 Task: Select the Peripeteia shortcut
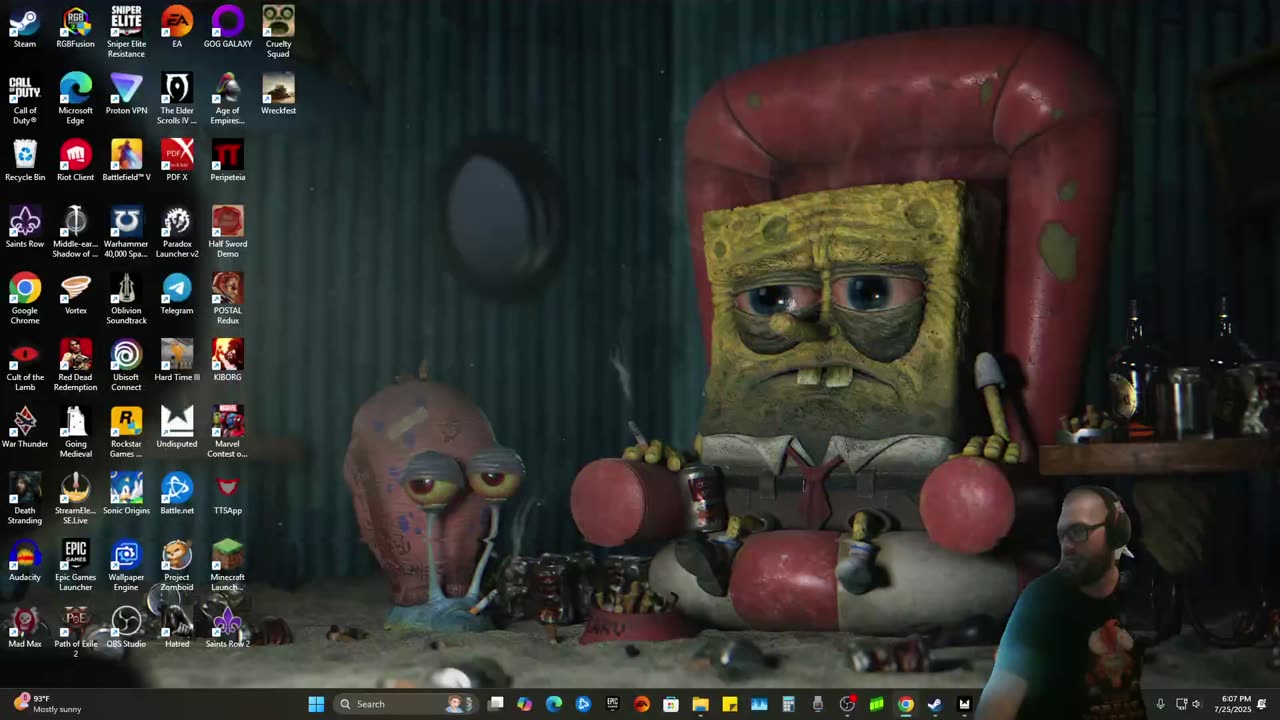(x=228, y=161)
